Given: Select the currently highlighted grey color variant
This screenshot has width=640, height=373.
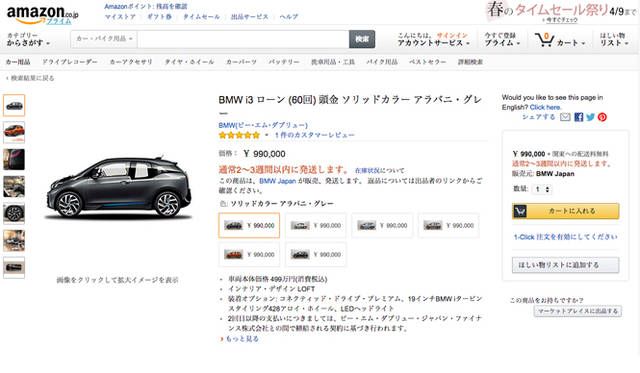Looking at the screenshot, I should tap(249, 225).
